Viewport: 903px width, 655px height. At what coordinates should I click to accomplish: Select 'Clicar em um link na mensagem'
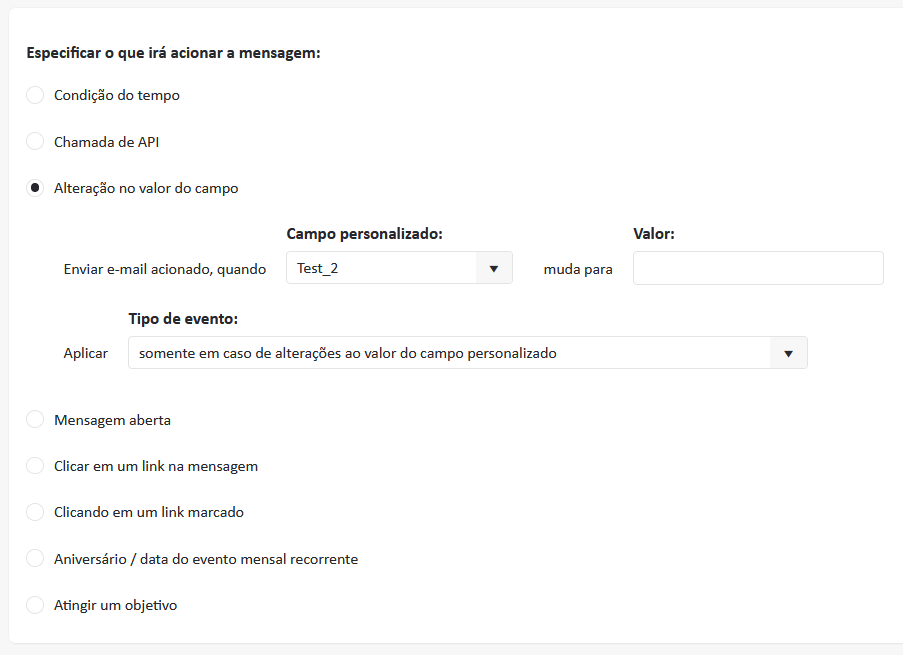click(35, 466)
